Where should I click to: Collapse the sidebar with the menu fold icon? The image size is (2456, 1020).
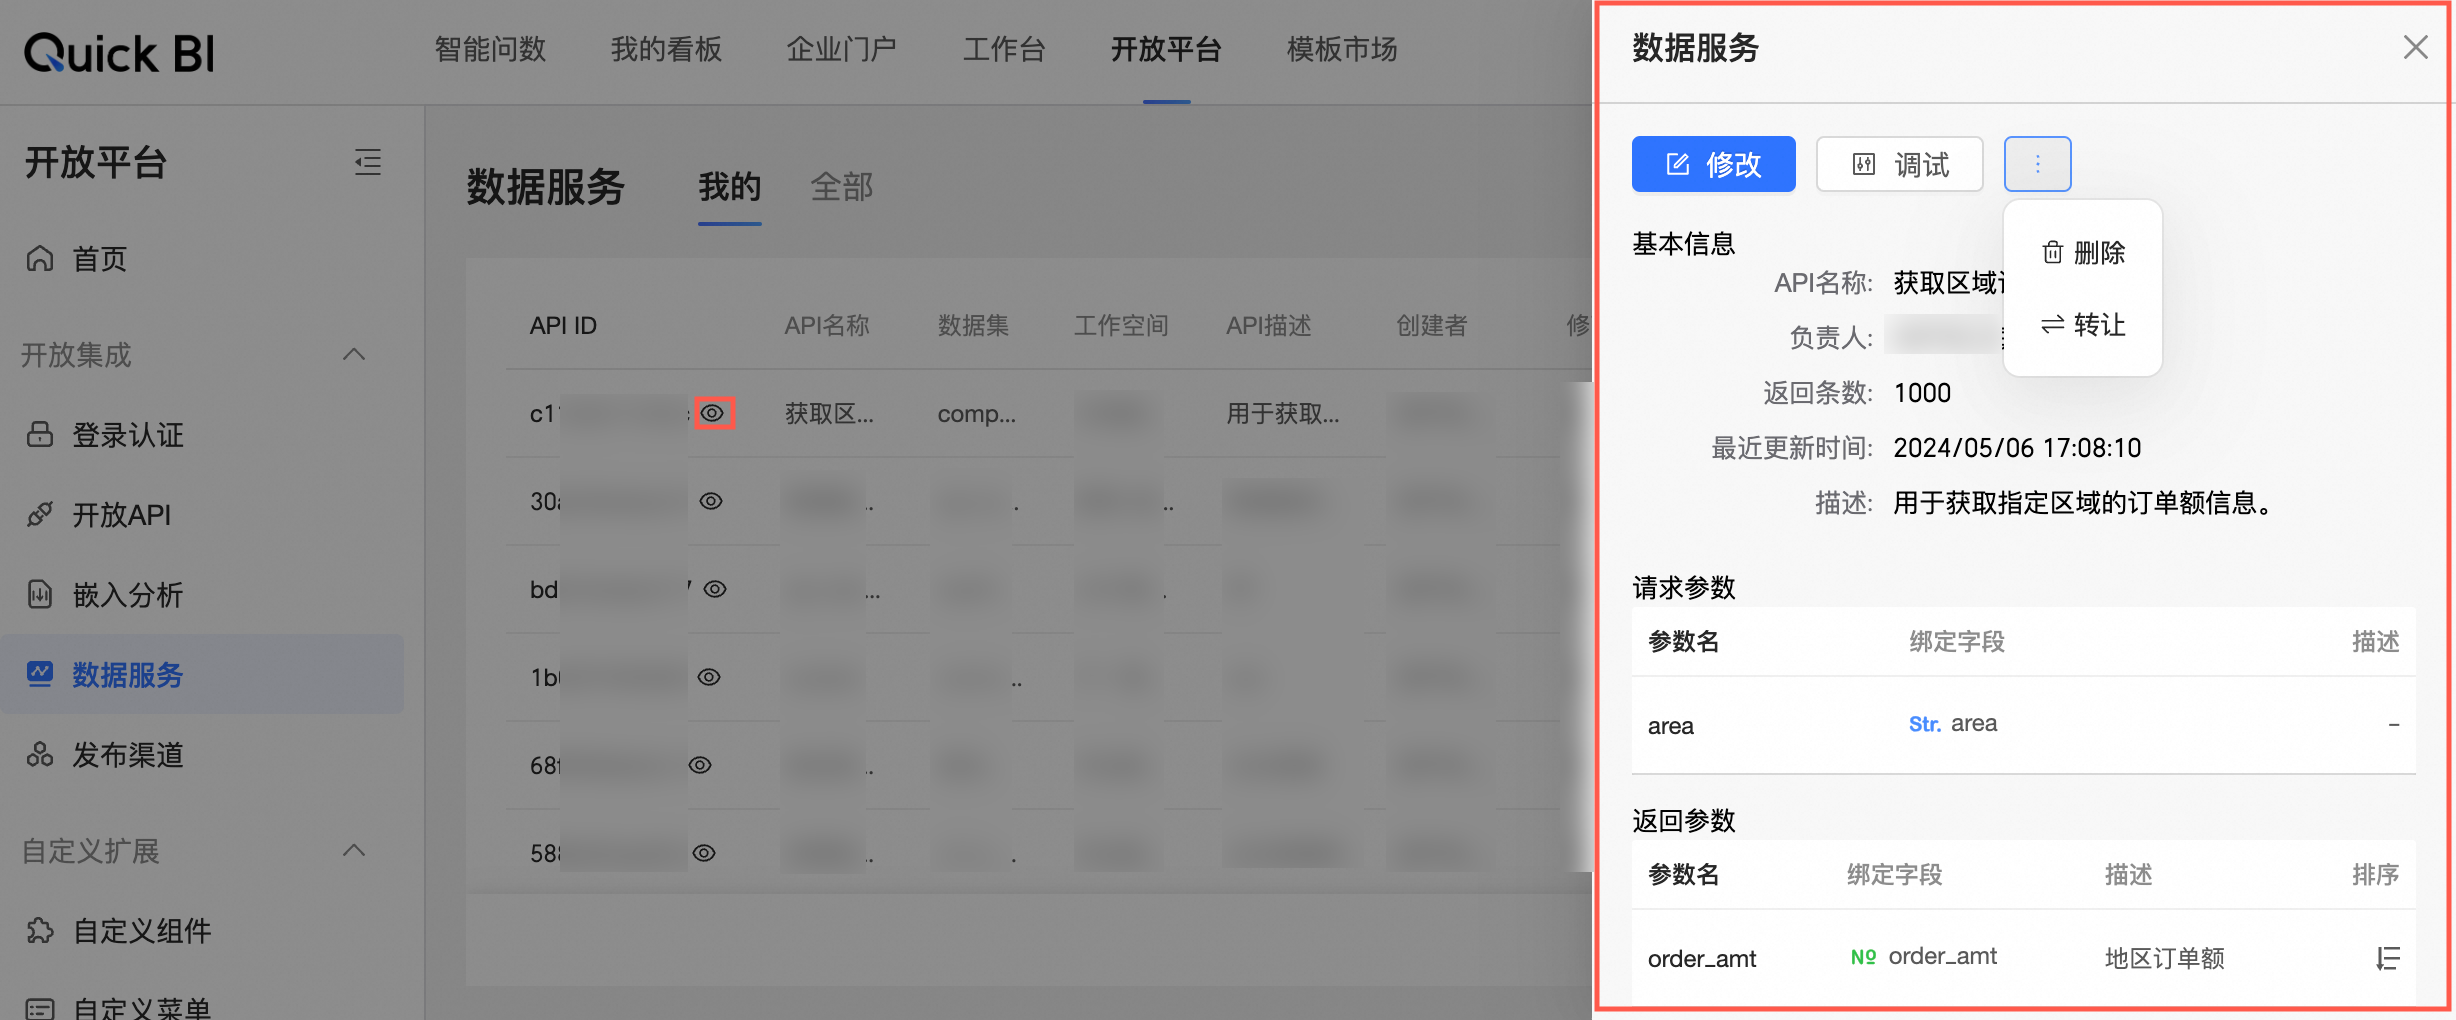pyautogui.click(x=367, y=162)
